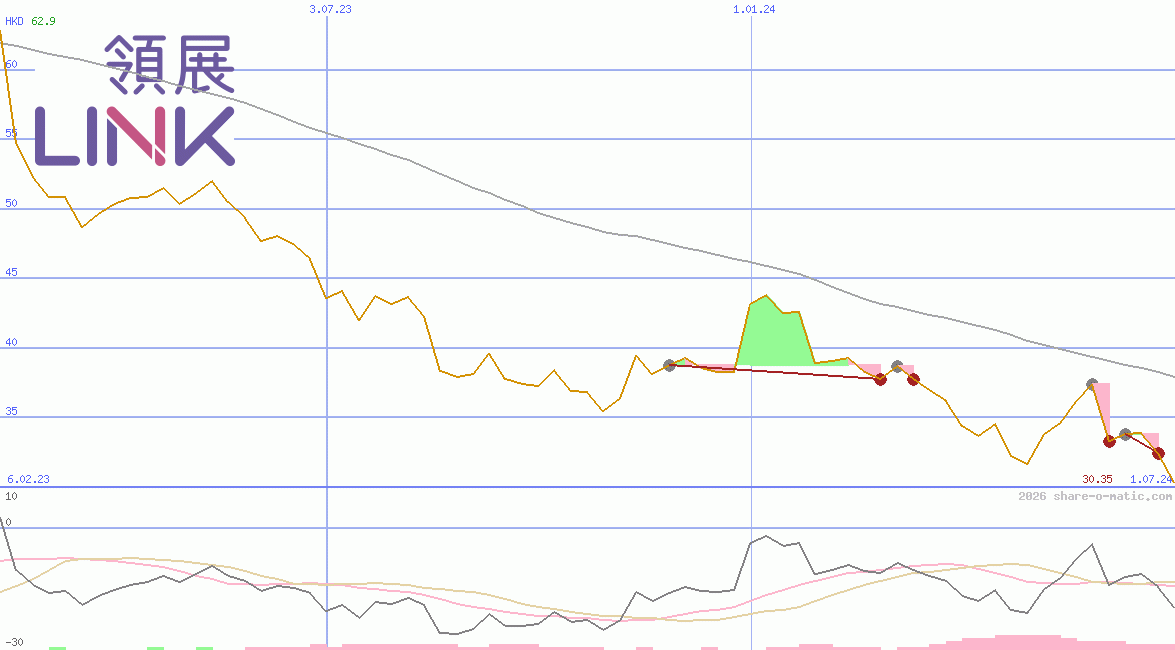Click the red dot ending the long trendline

pyautogui.click(x=880, y=379)
